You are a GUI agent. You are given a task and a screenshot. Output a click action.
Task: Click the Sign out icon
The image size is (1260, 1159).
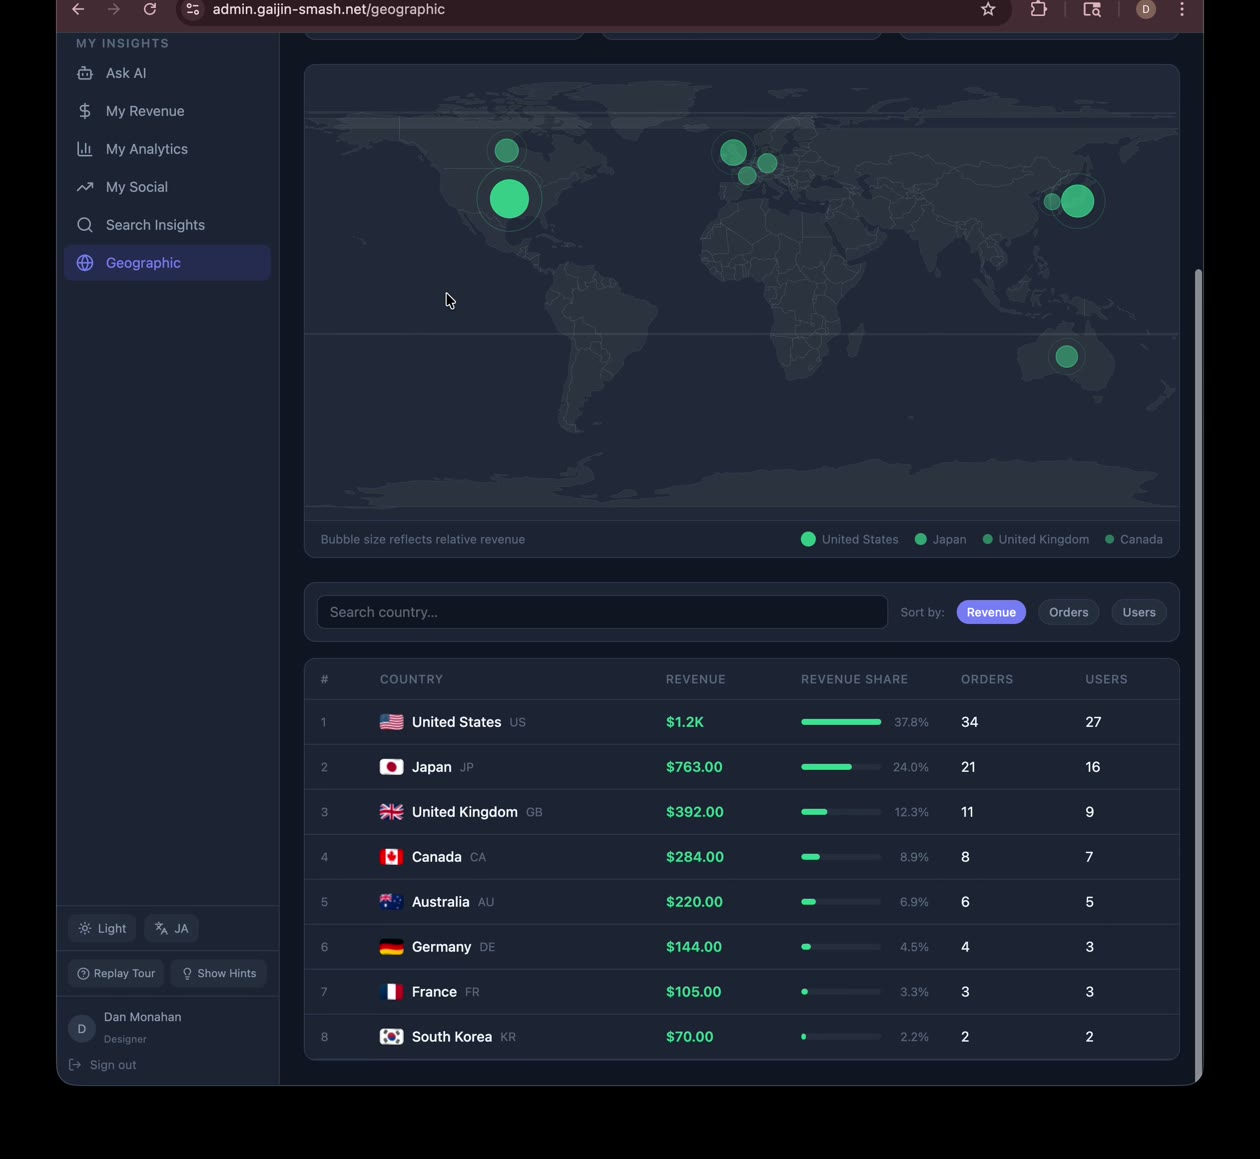coord(75,1064)
